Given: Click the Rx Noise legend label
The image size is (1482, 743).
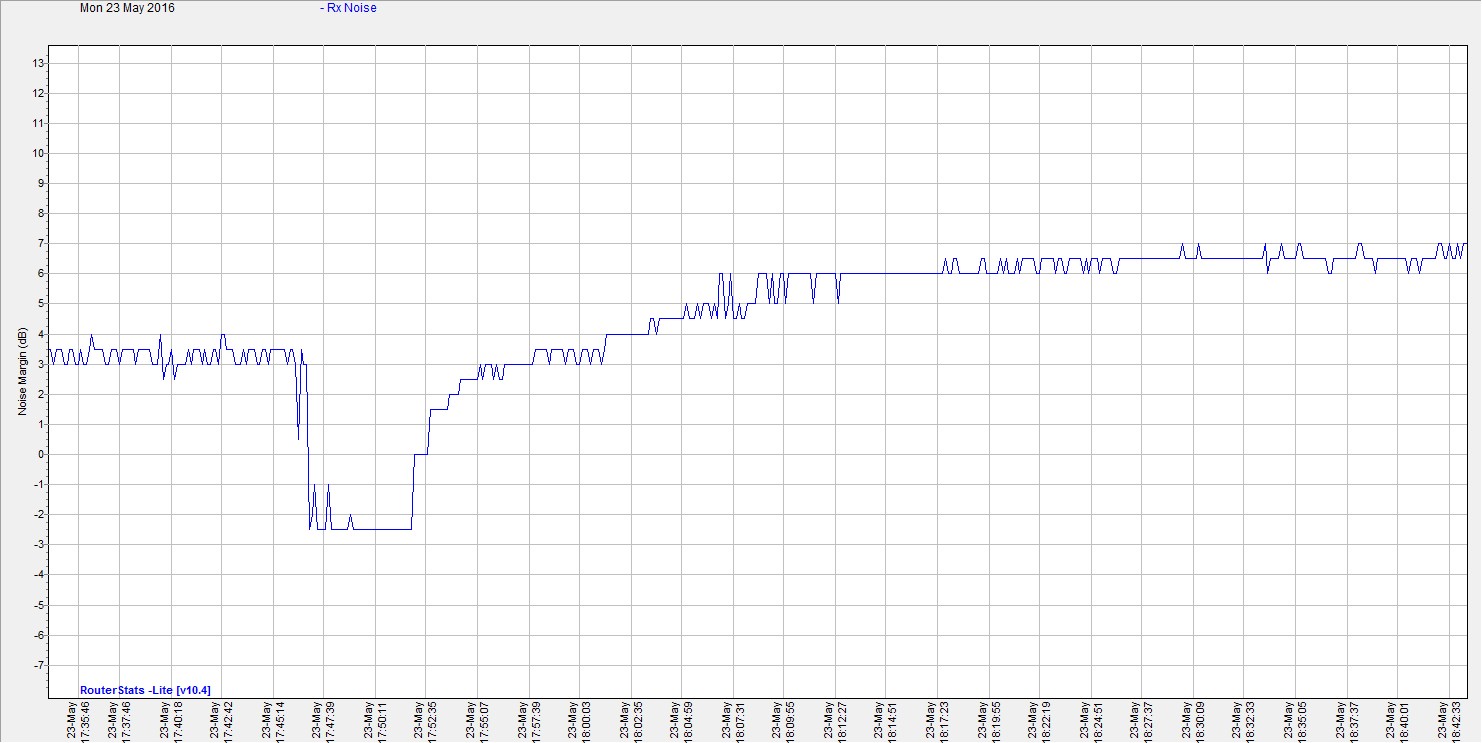Looking at the screenshot, I should (x=348, y=8).
